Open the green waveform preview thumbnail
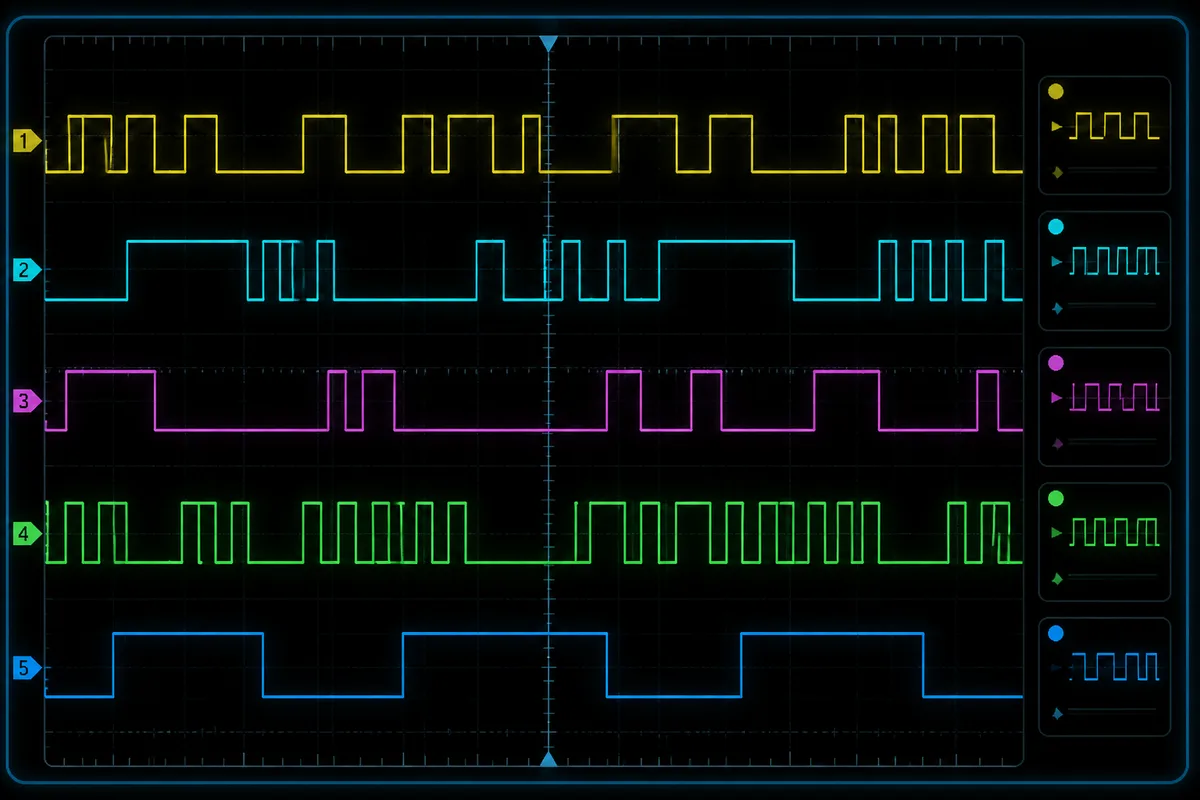 pyautogui.click(x=1115, y=531)
